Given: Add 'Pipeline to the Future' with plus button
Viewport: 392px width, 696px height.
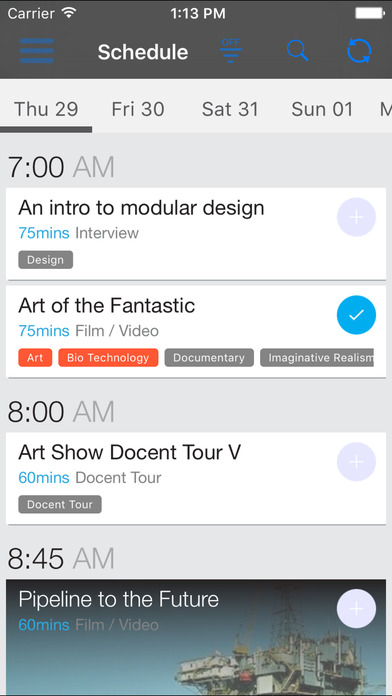Looking at the screenshot, I should [x=356, y=609].
